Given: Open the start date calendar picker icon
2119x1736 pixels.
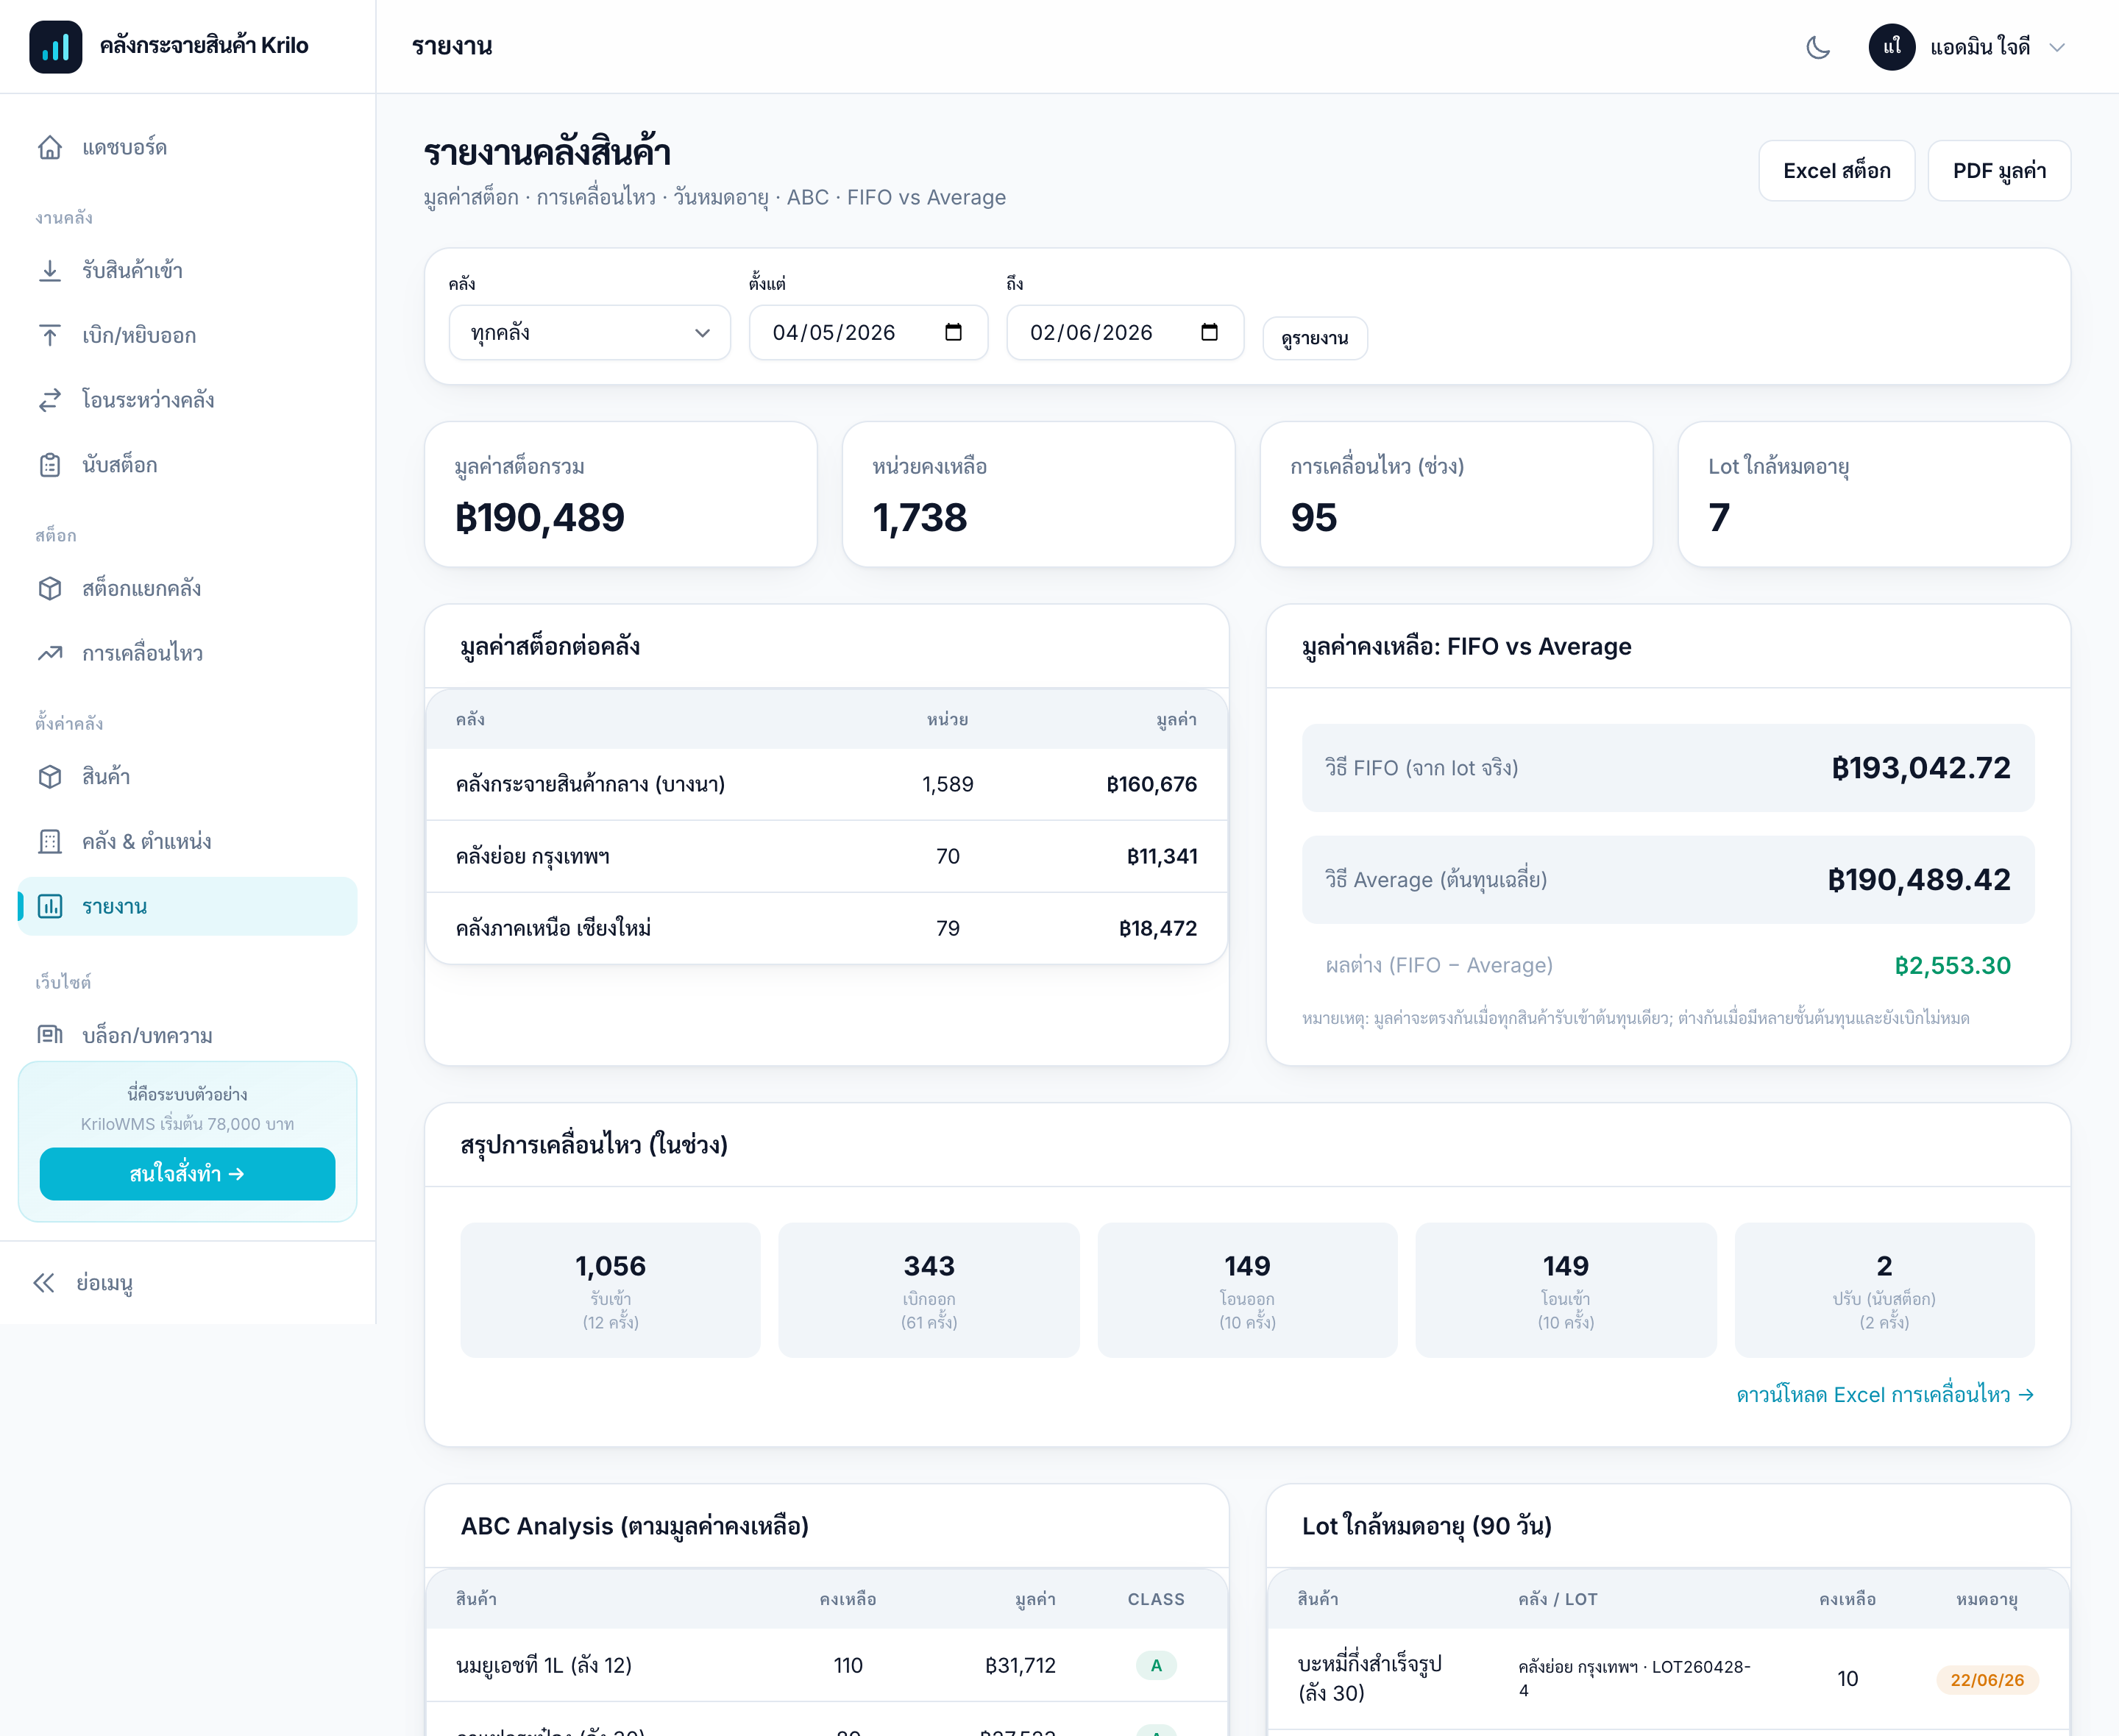Looking at the screenshot, I should coord(953,332).
